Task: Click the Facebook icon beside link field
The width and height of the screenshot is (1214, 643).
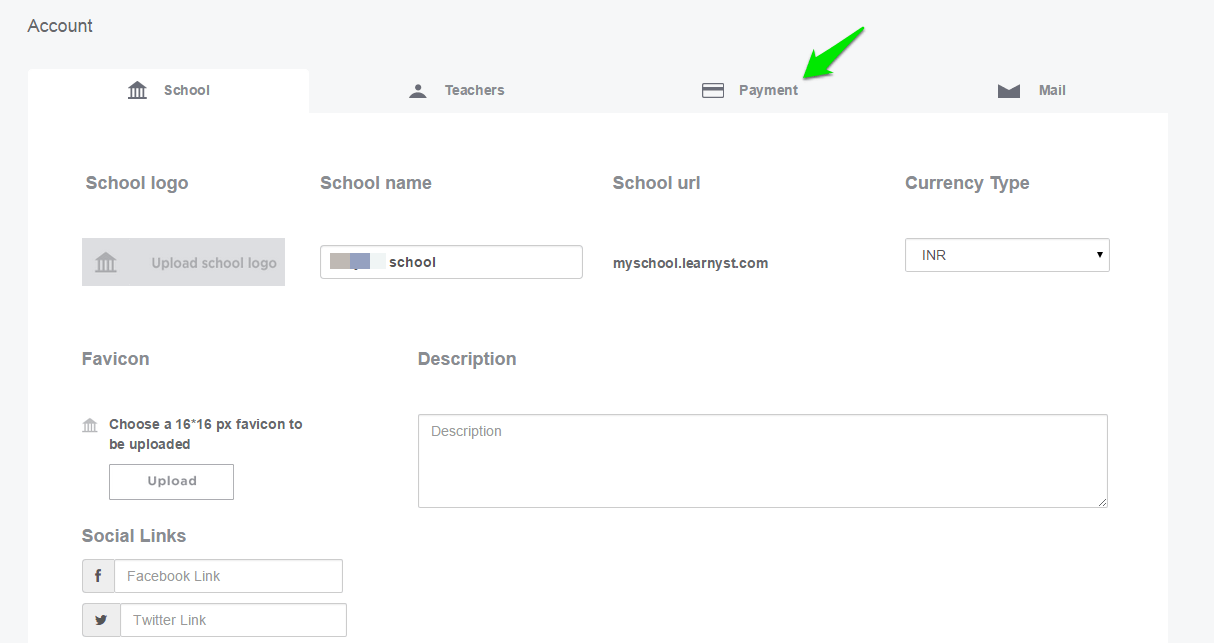Action: pyautogui.click(x=98, y=576)
